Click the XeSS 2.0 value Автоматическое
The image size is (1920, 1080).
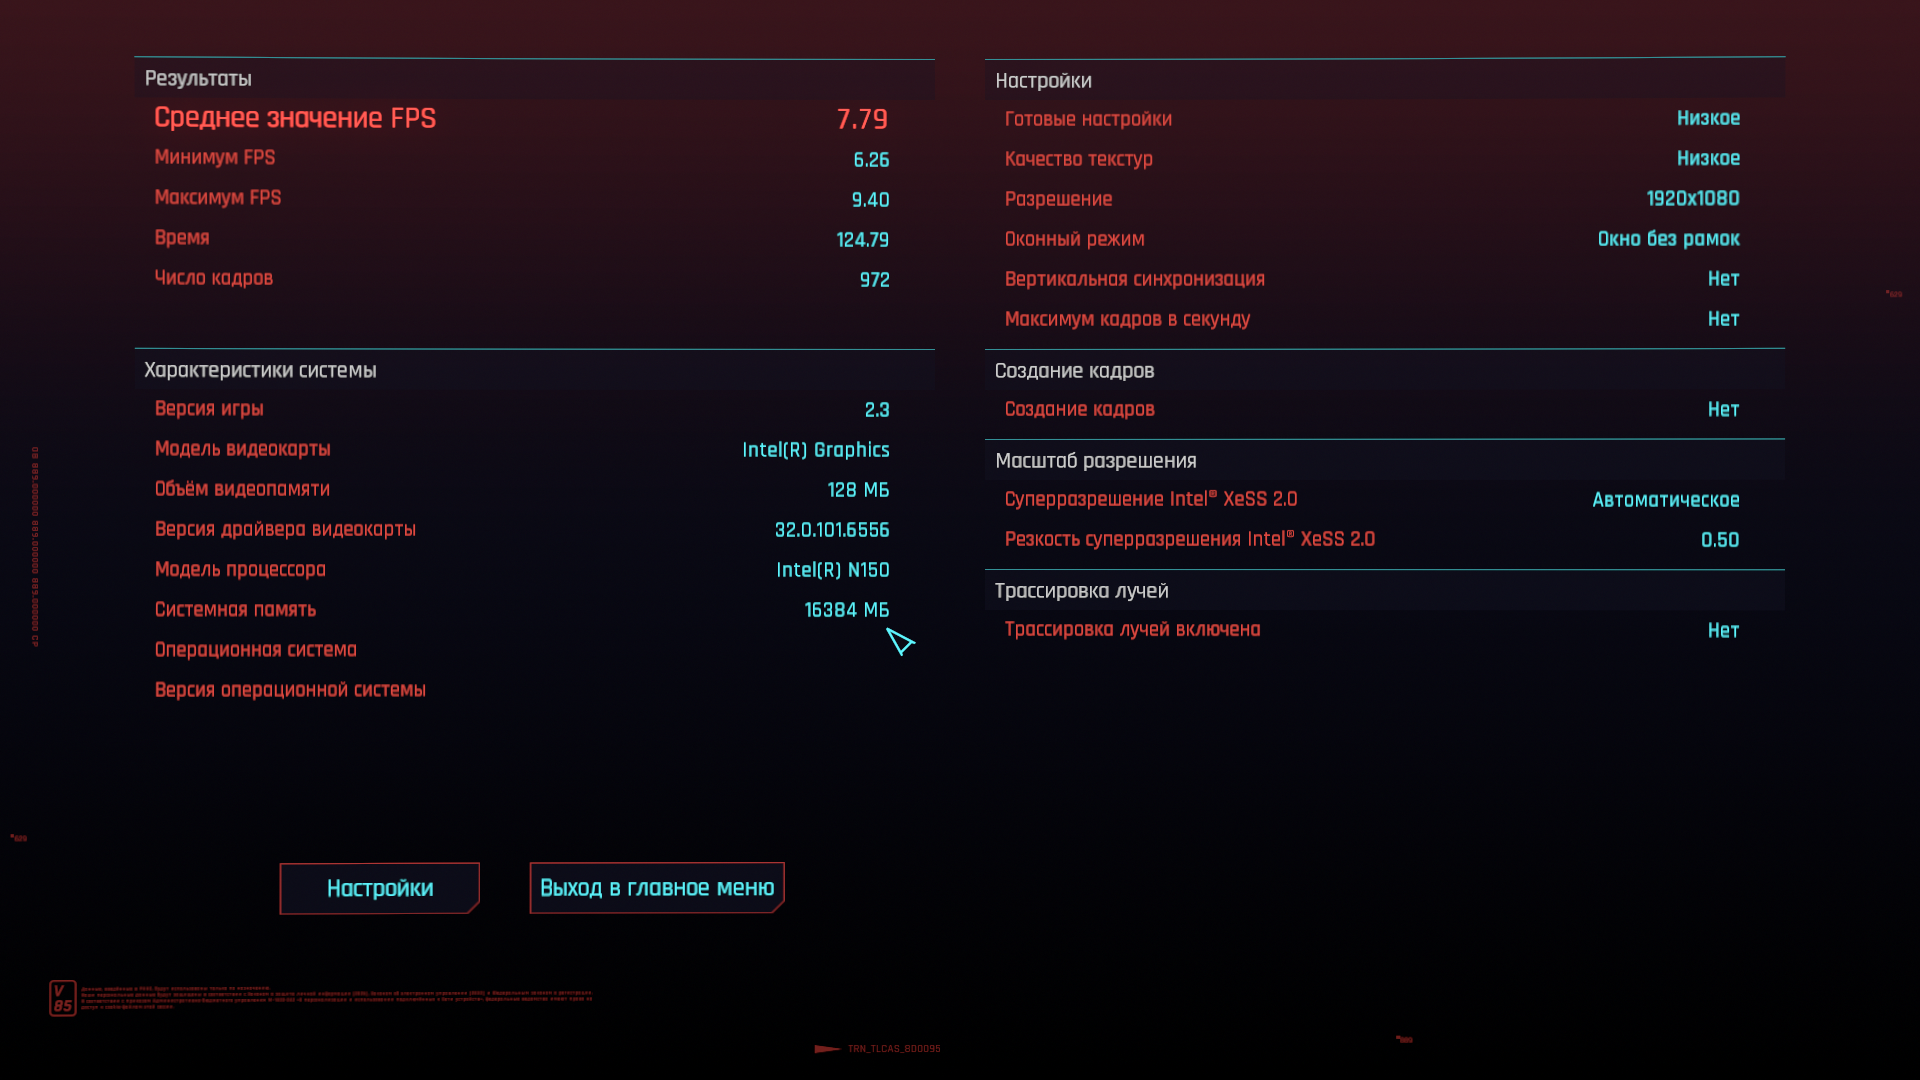pos(1665,500)
